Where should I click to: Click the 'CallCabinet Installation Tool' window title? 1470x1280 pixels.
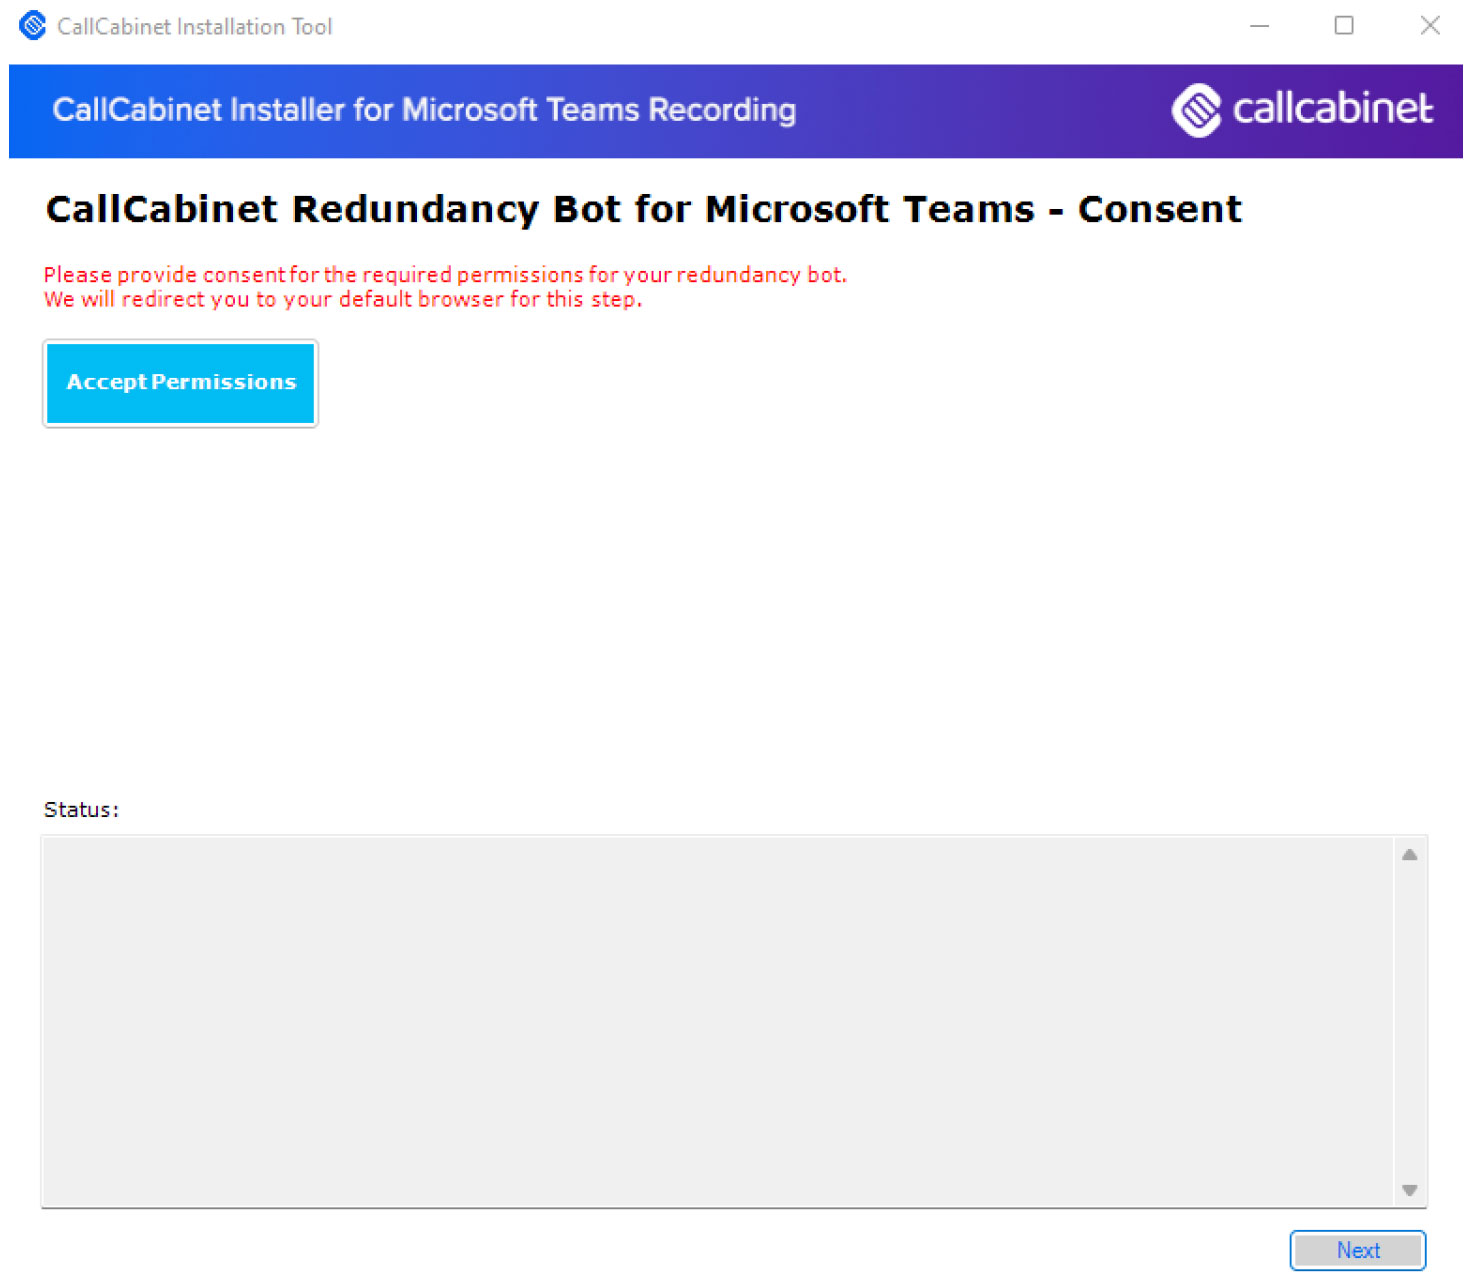click(195, 27)
